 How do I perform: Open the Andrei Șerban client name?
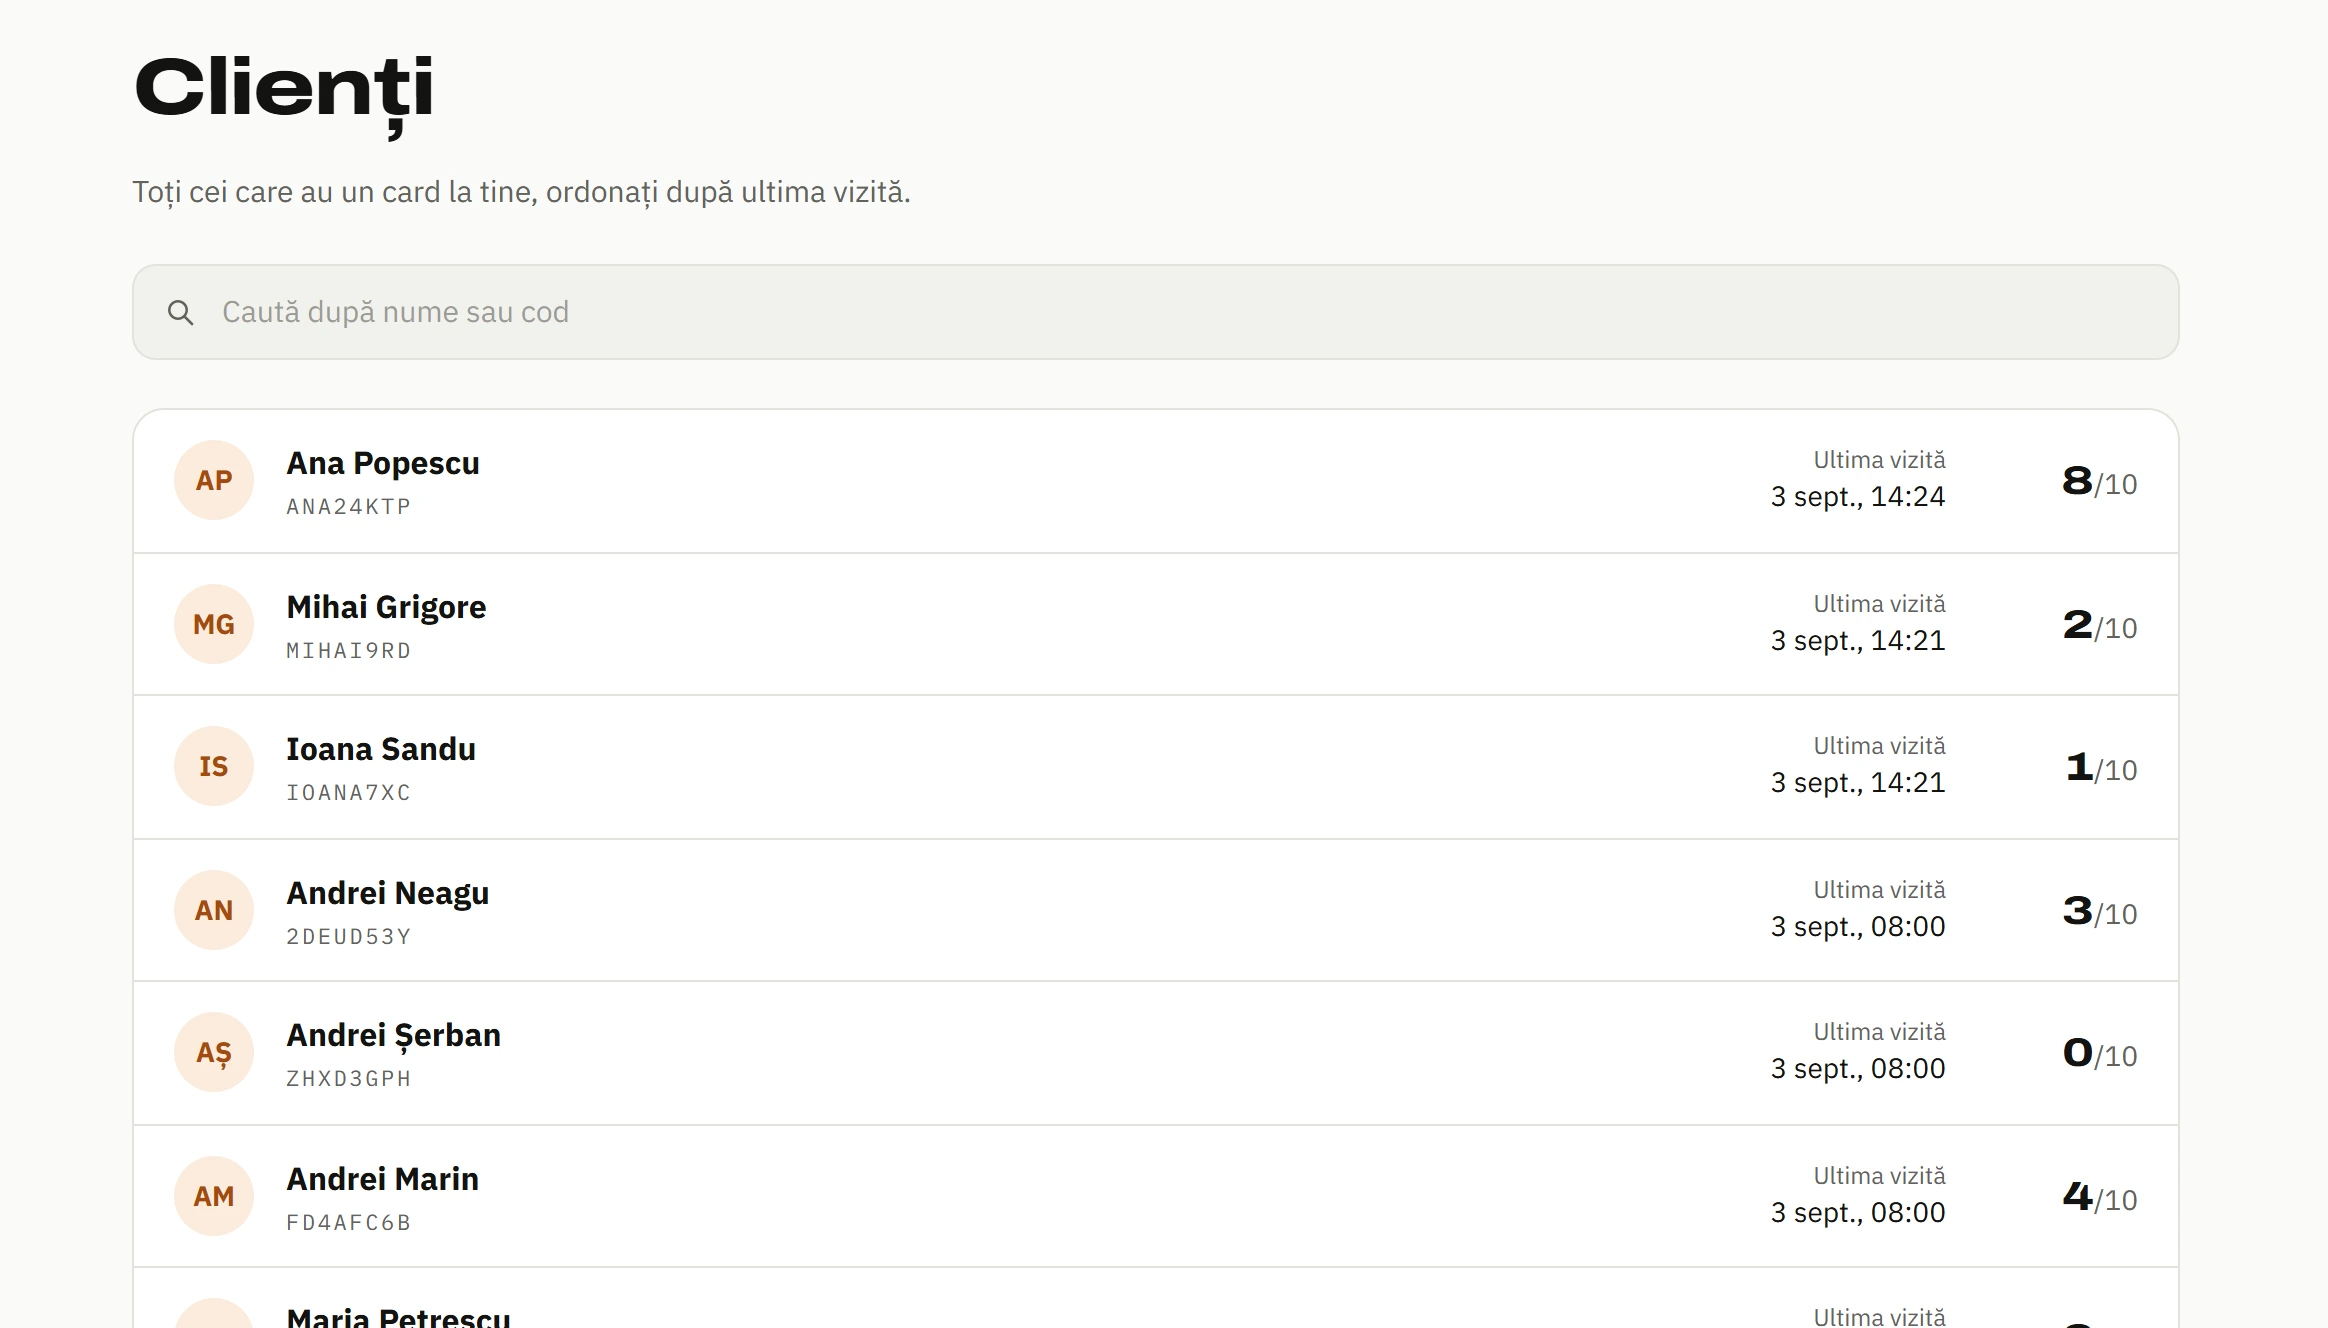coord(394,1036)
